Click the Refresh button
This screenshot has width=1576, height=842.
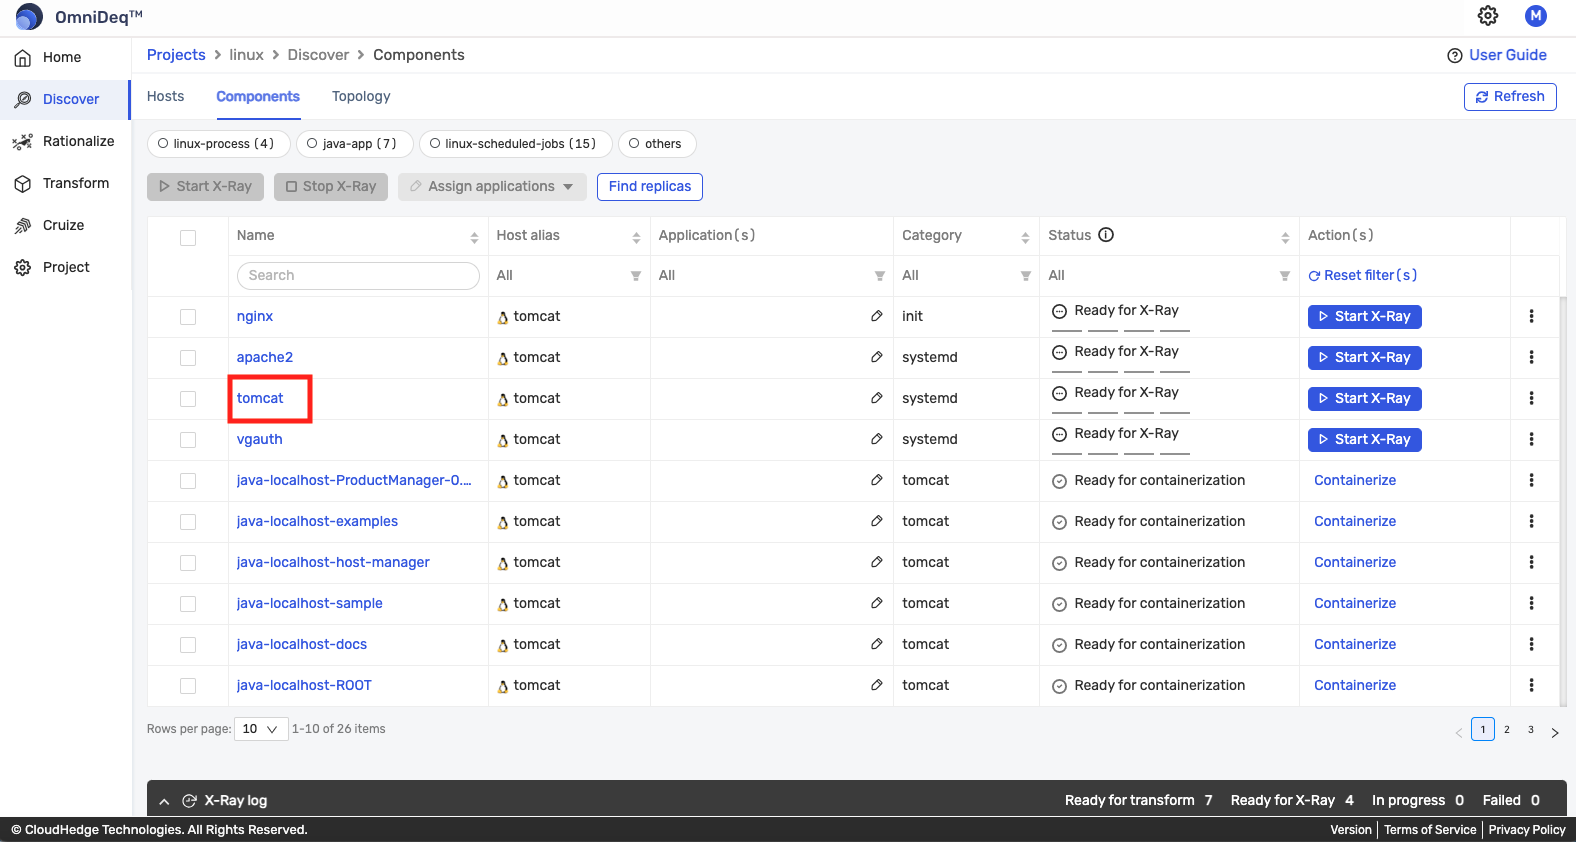pos(1510,96)
